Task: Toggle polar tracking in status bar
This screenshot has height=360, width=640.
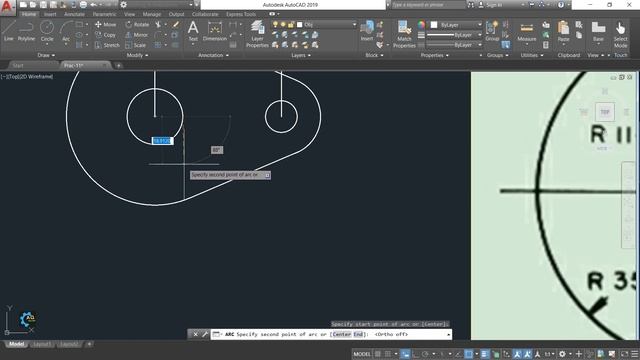Action: [425, 354]
